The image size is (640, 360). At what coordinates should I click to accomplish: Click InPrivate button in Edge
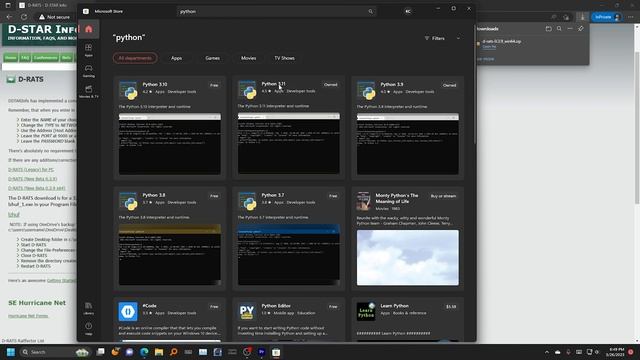point(607,17)
